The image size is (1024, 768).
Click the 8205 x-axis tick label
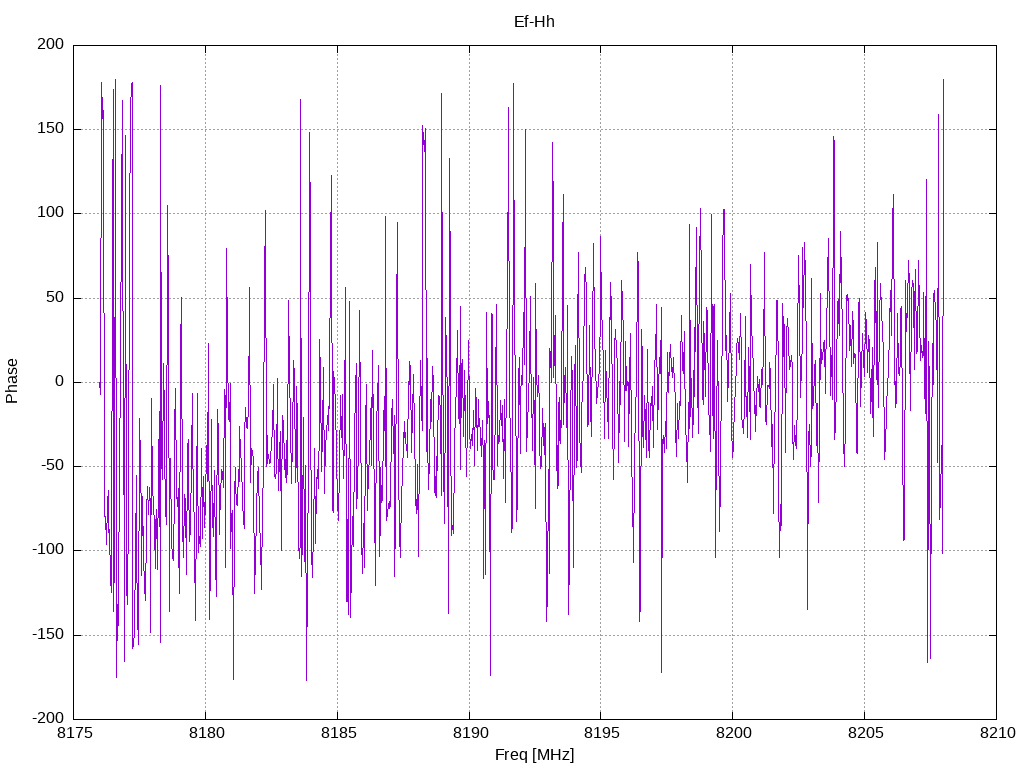pos(865,733)
